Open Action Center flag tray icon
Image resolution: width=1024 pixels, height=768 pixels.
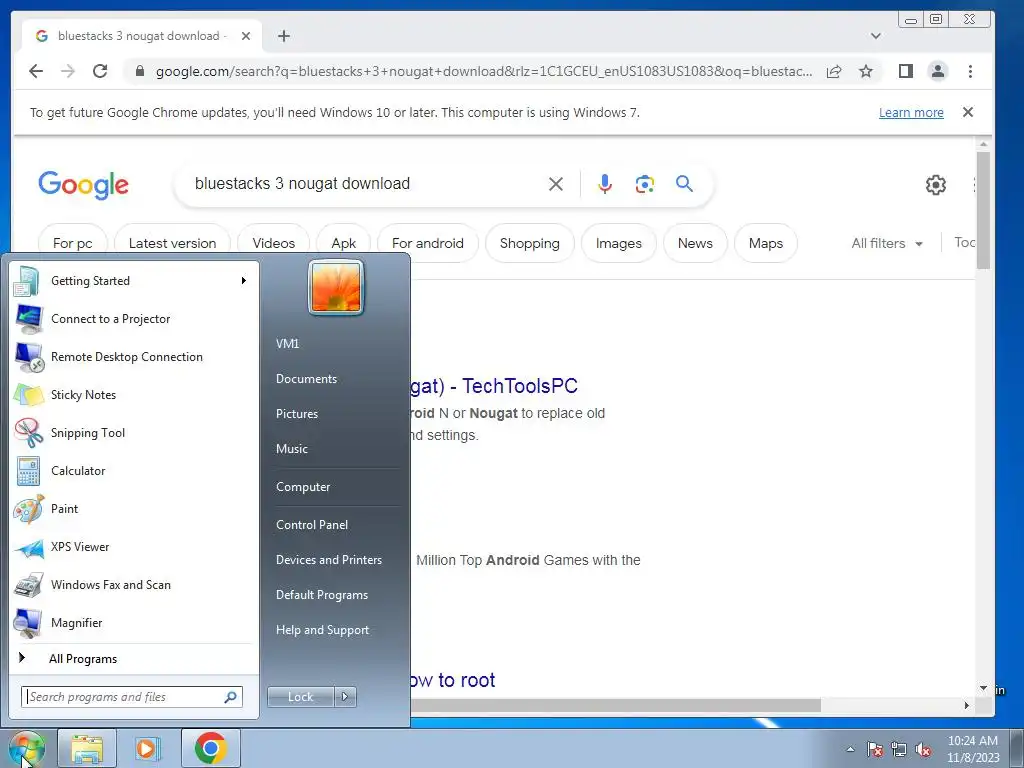[875, 750]
